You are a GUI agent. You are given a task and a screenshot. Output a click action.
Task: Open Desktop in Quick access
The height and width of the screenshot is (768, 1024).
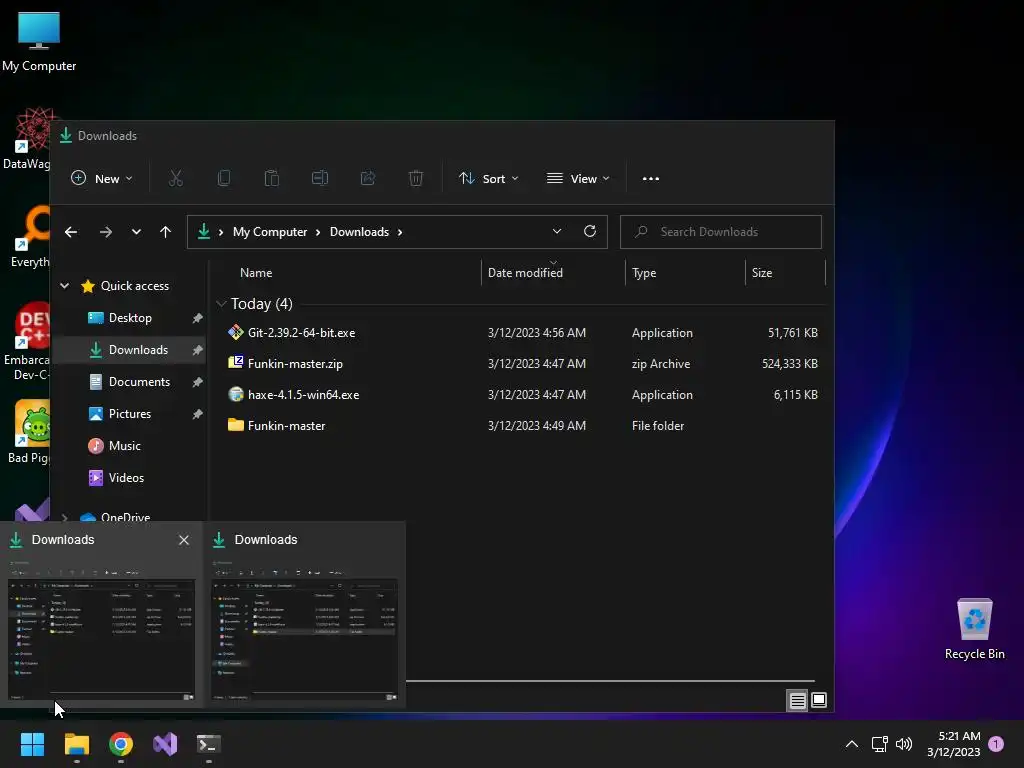(130, 318)
